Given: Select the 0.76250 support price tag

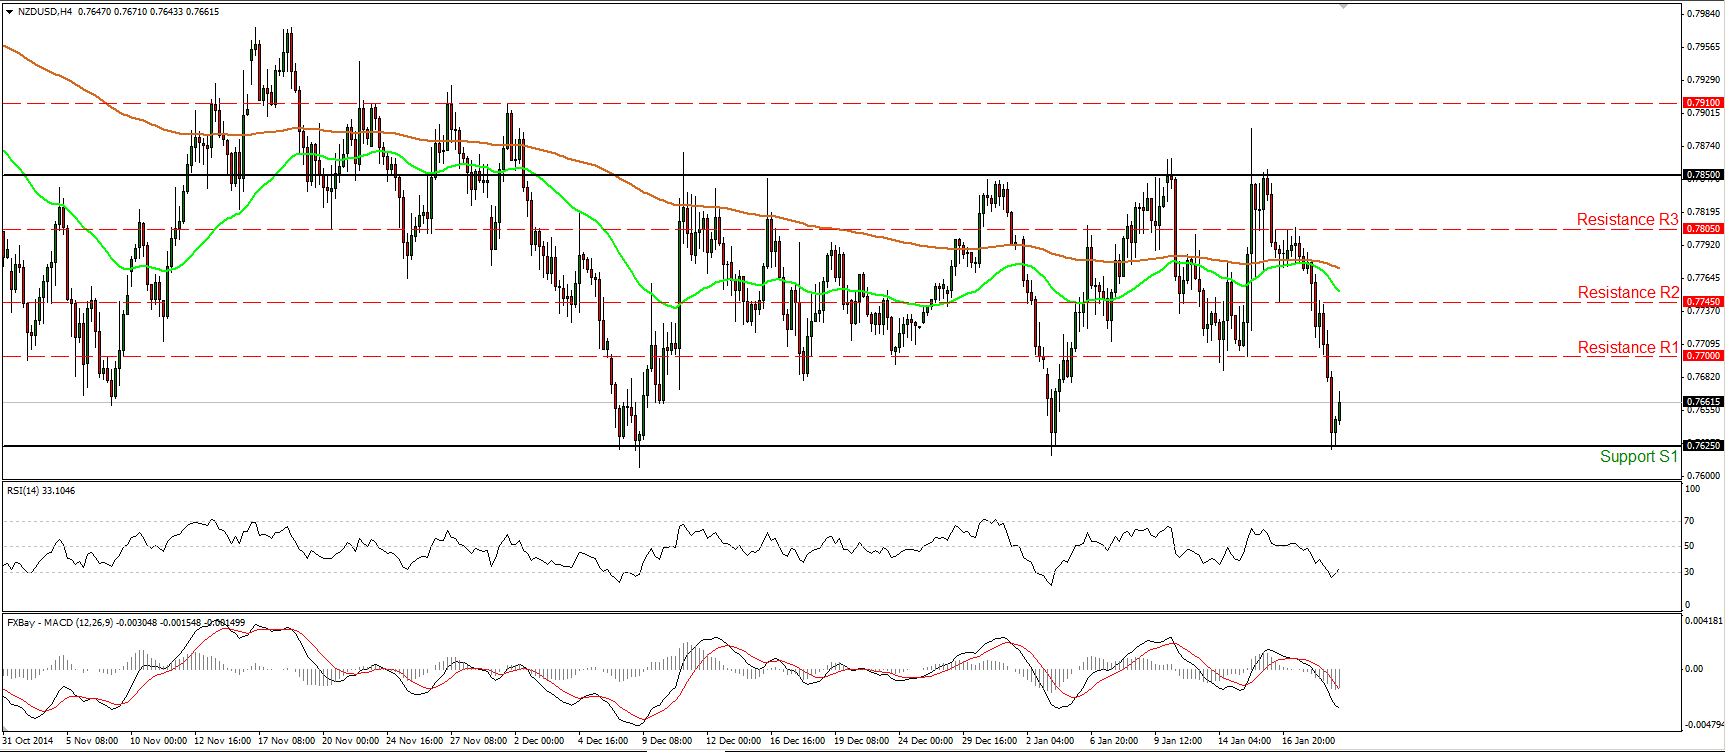Looking at the screenshot, I should [x=1703, y=445].
